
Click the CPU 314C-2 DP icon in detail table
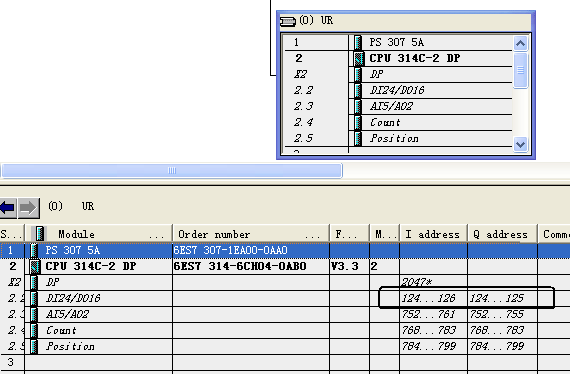pos(35,266)
